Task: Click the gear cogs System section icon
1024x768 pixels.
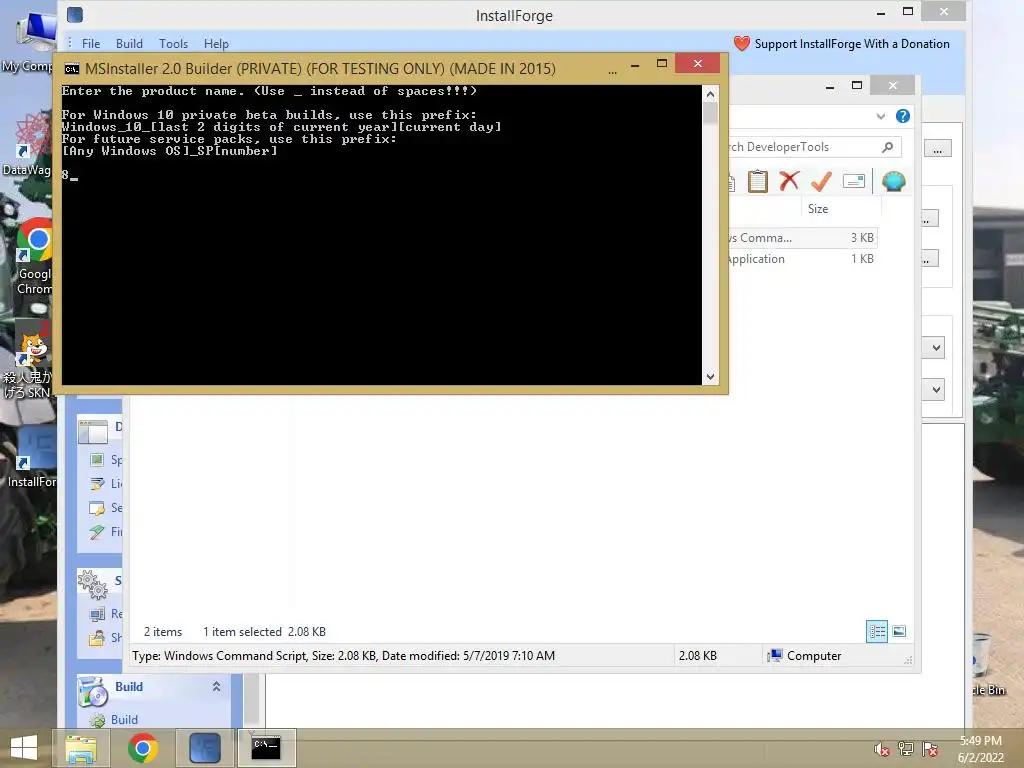Action: pos(93,584)
